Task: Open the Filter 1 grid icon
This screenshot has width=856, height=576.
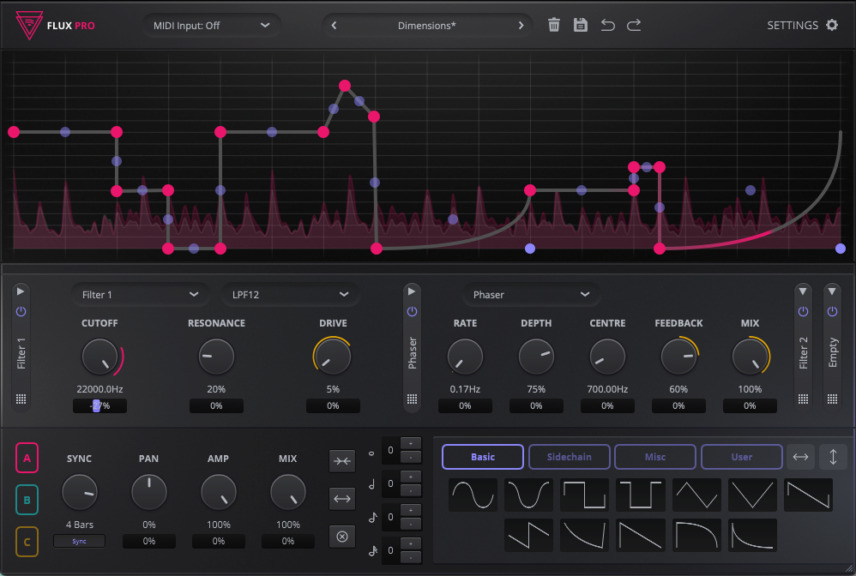Action: (21, 399)
